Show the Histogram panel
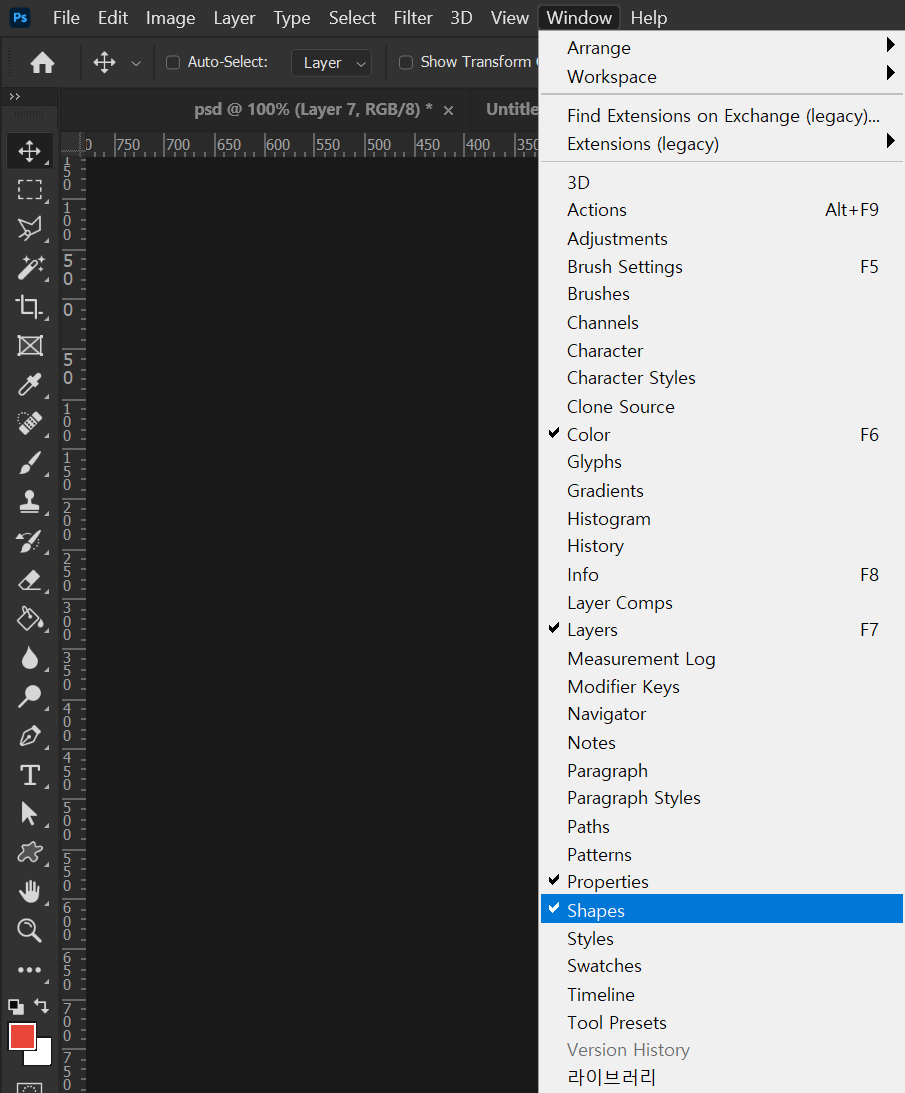 (722, 519)
